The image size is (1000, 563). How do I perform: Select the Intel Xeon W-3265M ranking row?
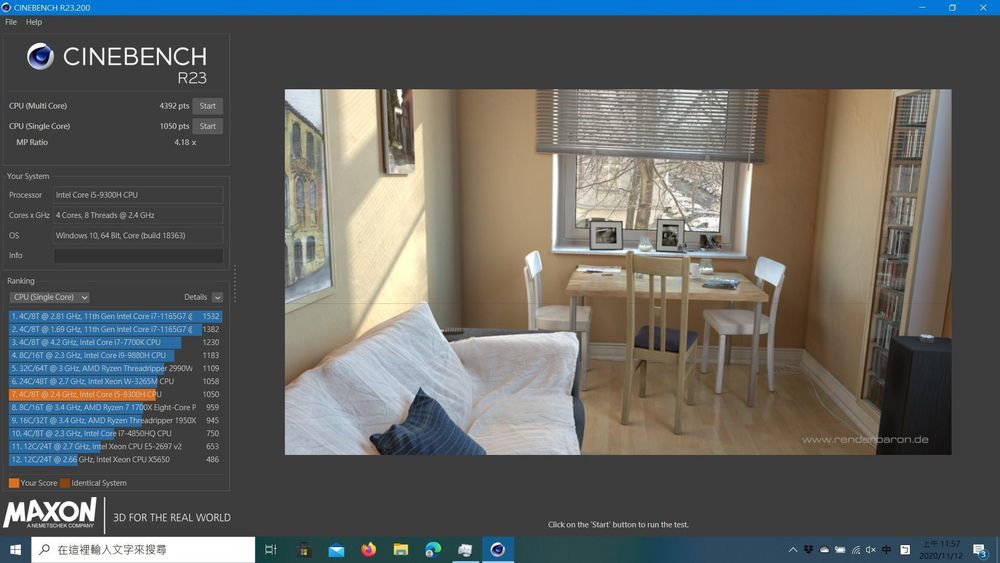coord(115,381)
